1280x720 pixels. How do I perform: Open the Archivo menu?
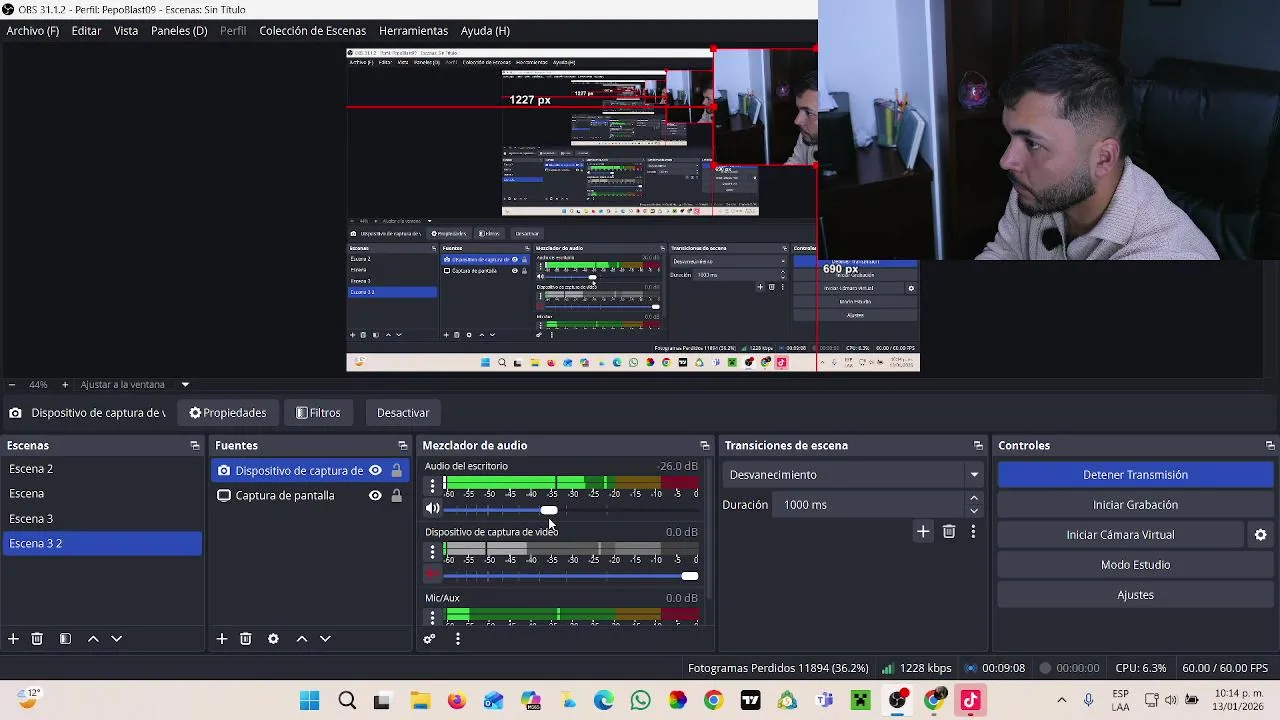(33, 31)
